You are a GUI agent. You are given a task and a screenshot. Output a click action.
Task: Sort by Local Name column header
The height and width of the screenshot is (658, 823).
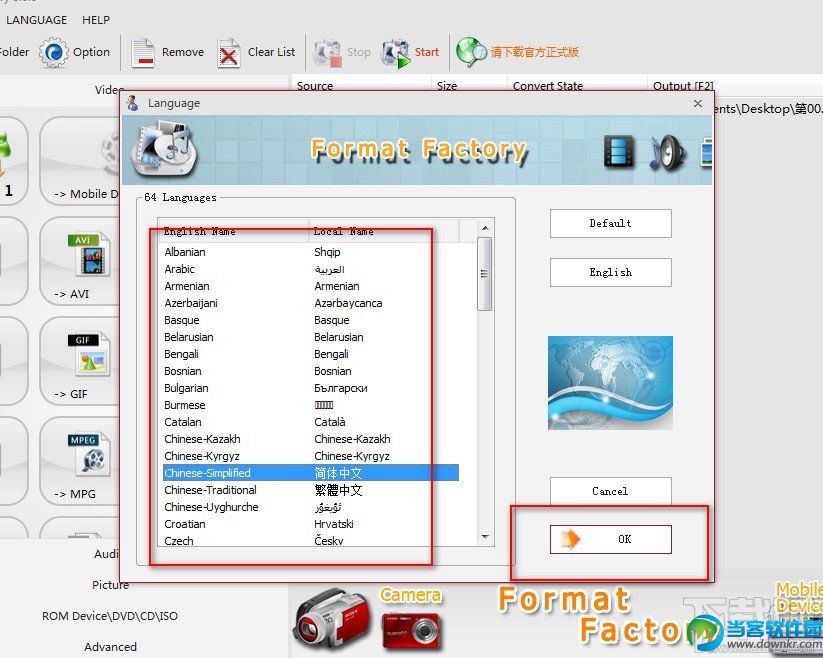point(384,231)
